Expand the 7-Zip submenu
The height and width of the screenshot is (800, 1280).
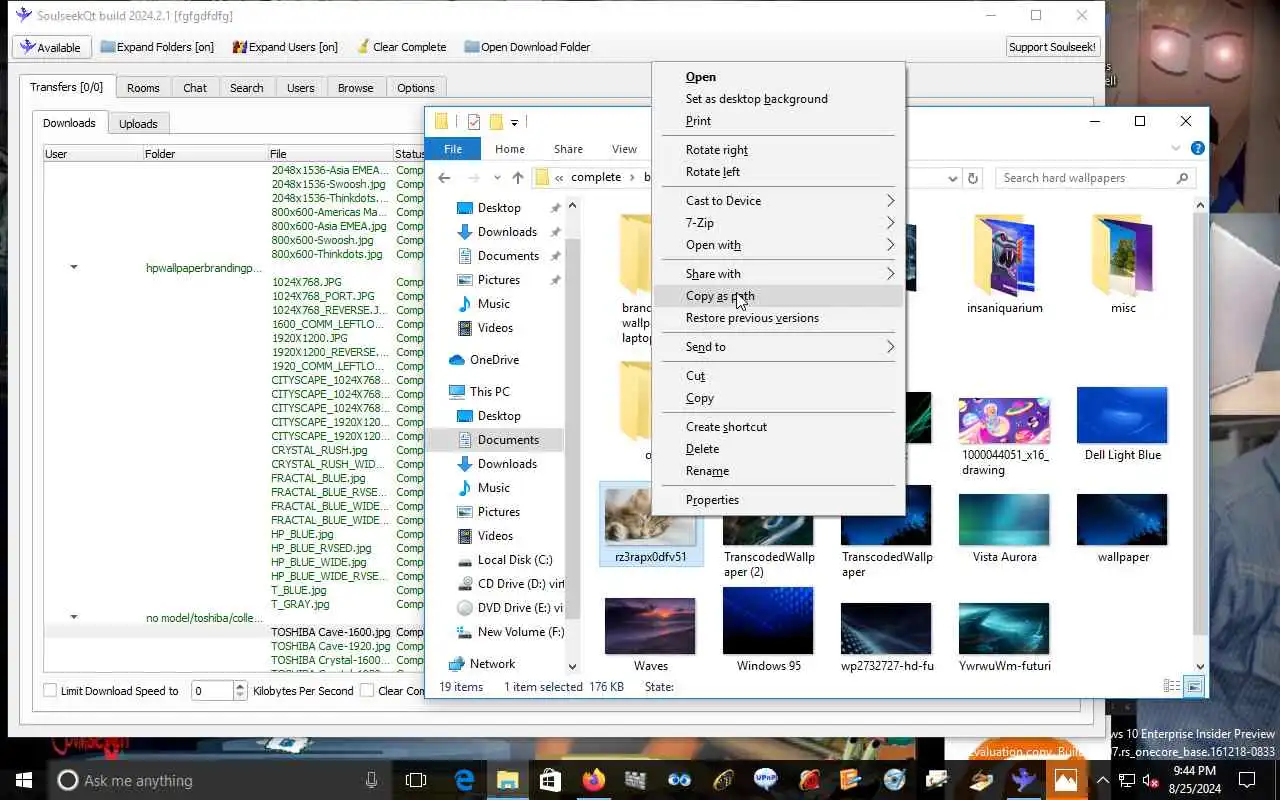point(778,223)
